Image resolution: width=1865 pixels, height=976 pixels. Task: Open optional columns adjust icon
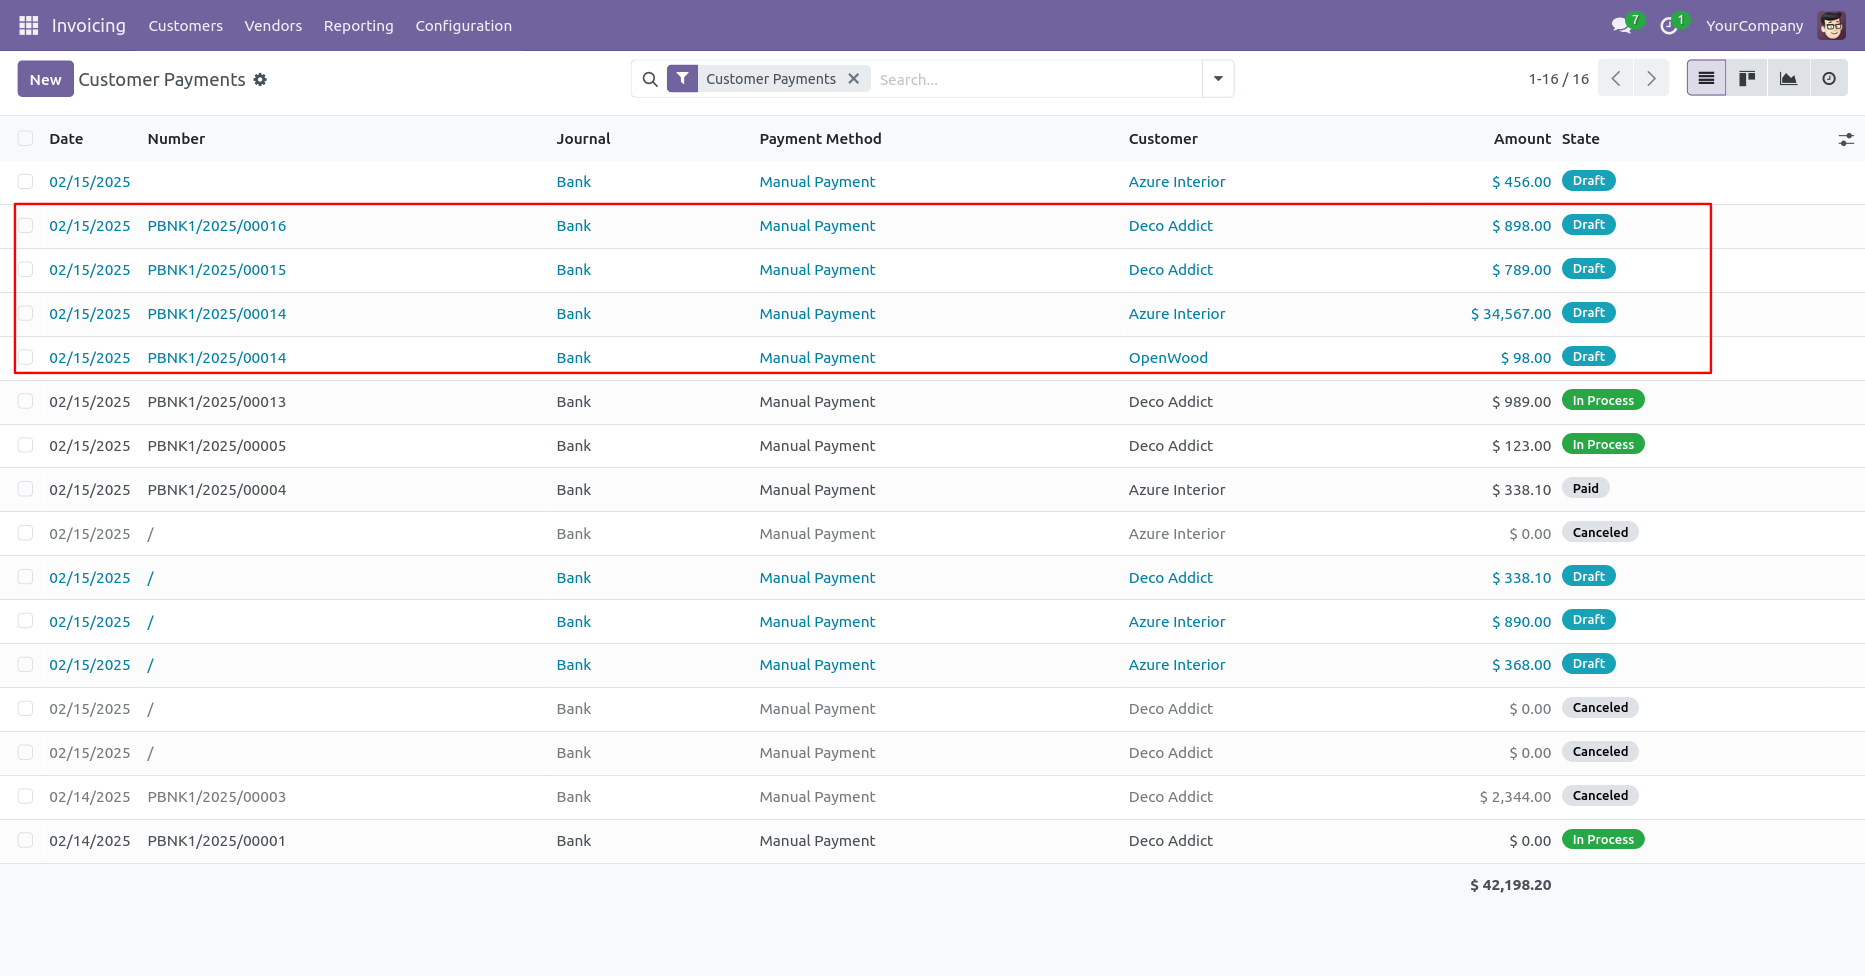pyautogui.click(x=1846, y=140)
